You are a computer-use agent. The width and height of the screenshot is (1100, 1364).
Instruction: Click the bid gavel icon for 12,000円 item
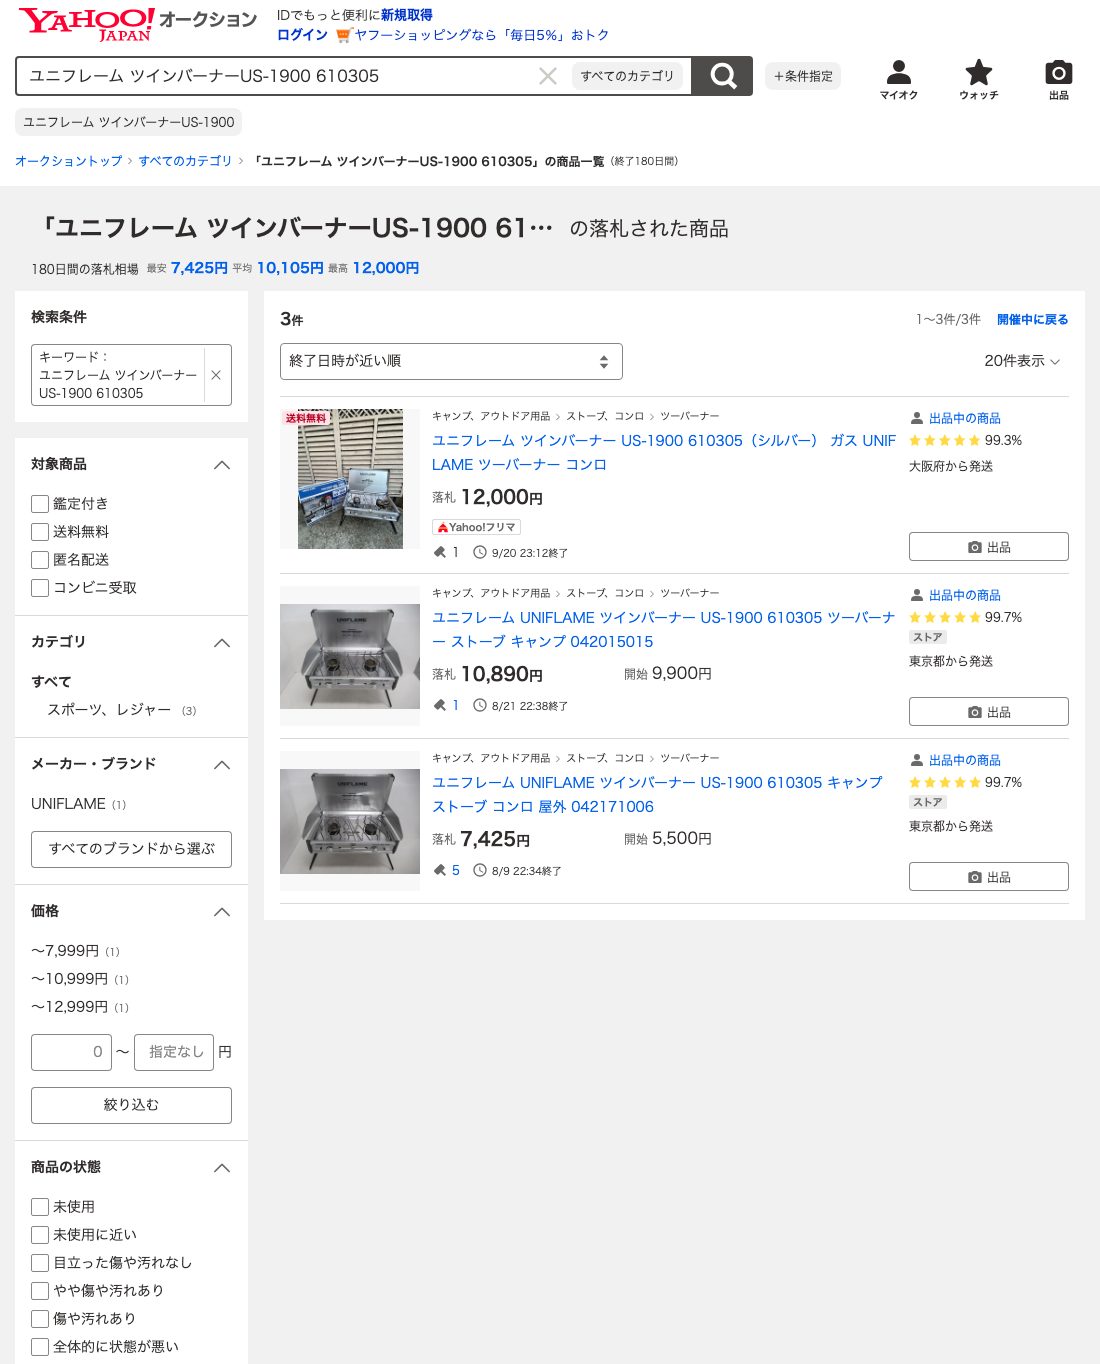439,552
